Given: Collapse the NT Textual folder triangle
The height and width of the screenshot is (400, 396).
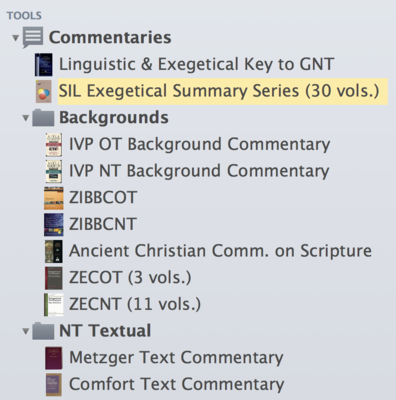Looking at the screenshot, I should [x=25, y=331].
